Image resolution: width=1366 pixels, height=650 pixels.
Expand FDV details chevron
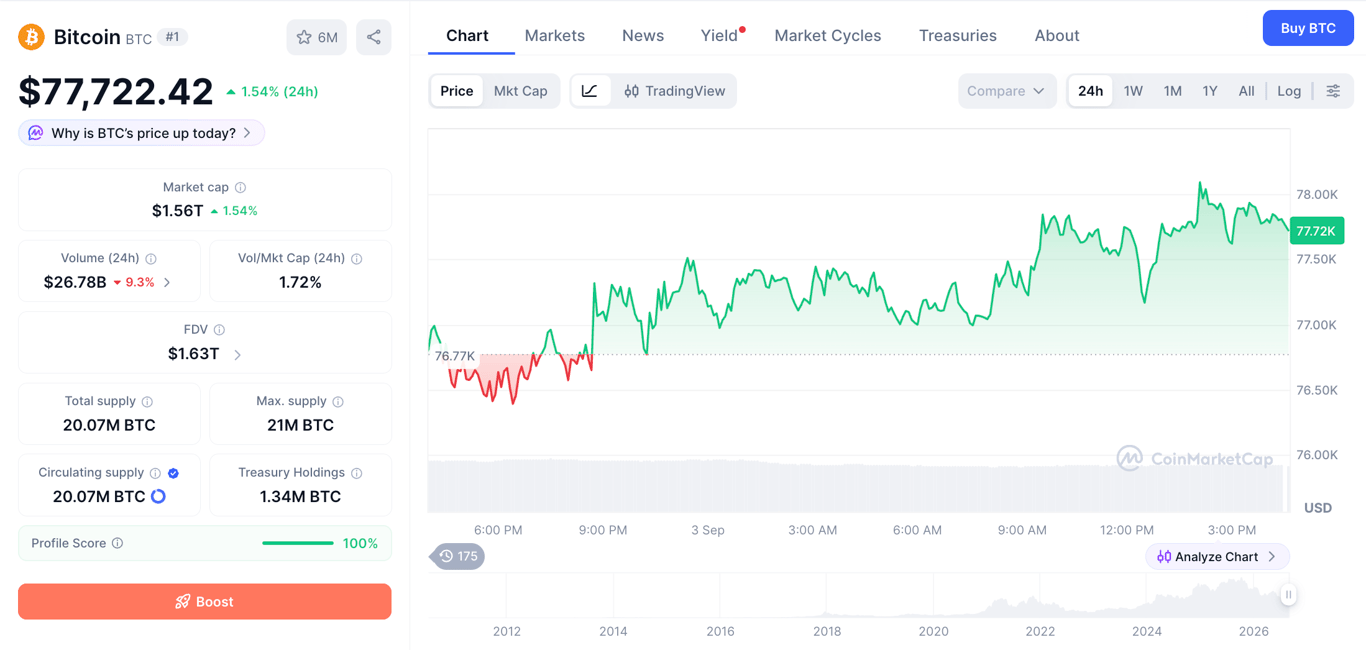237,354
